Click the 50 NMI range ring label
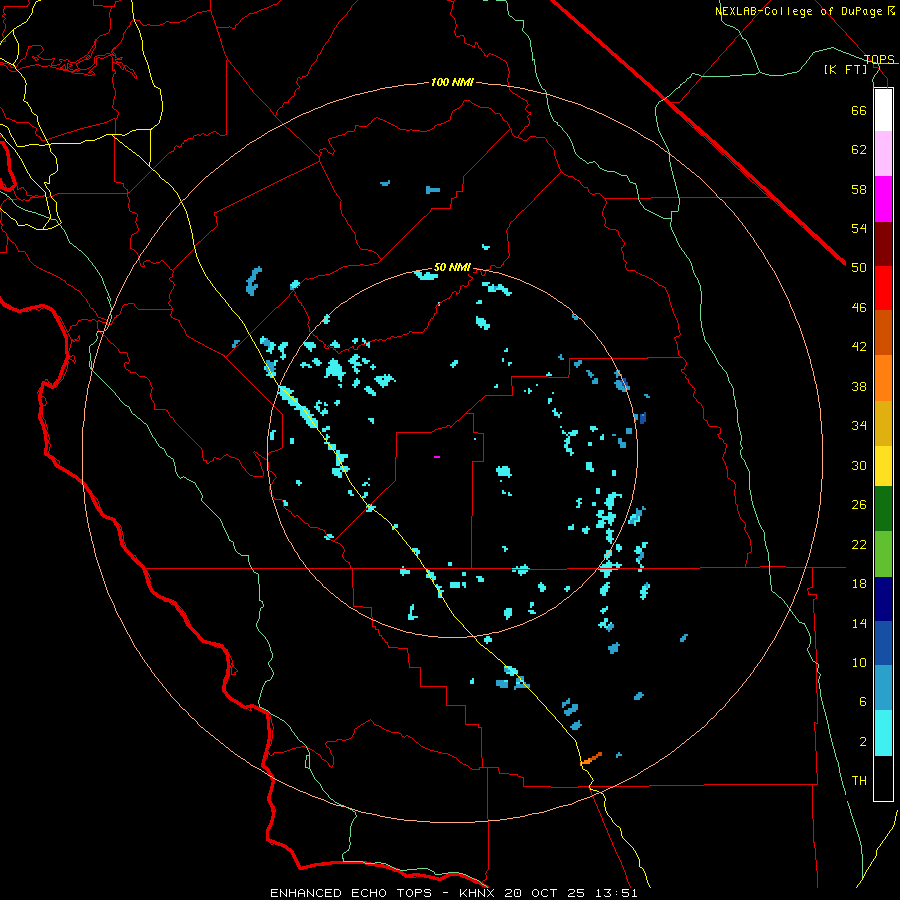The height and width of the screenshot is (900, 900). pyautogui.click(x=452, y=267)
